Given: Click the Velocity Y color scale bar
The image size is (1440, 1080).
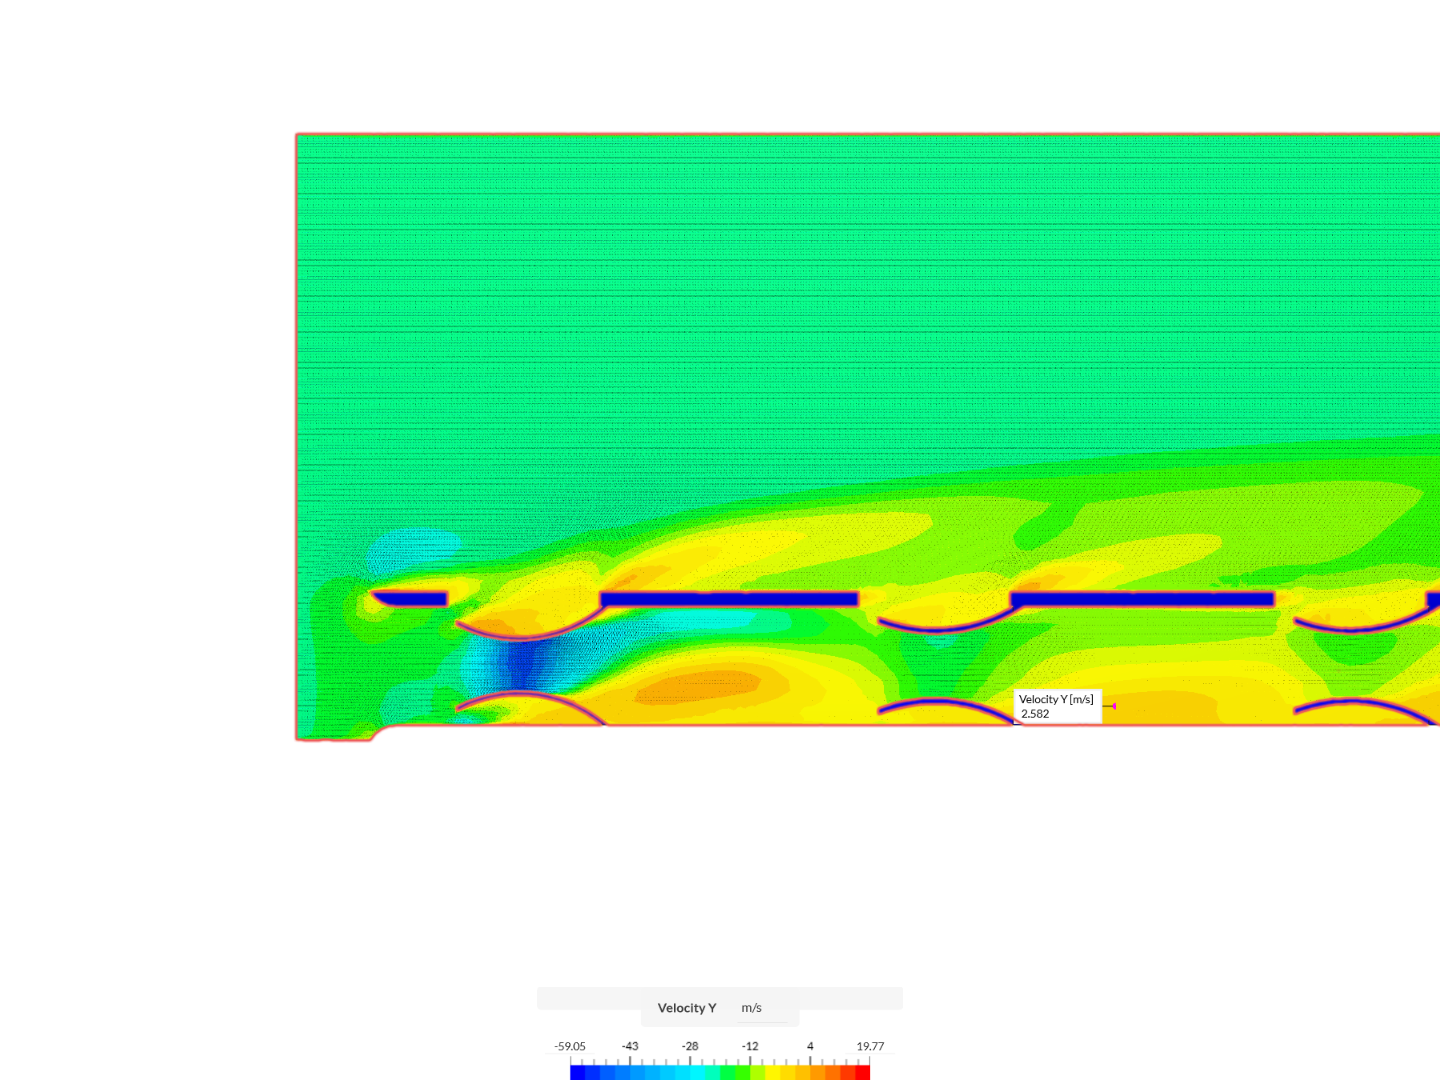Looking at the screenshot, I should pyautogui.click(x=720, y=1072).
